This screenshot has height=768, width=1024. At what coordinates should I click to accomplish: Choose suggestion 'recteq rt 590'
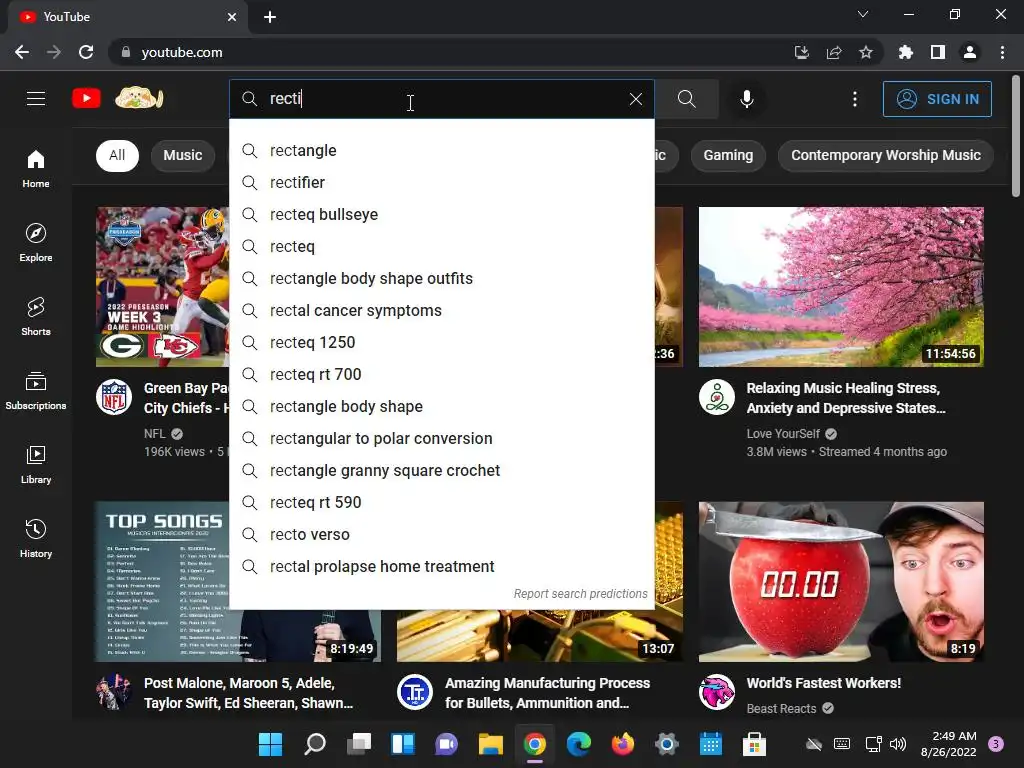(x=442, y=502)
